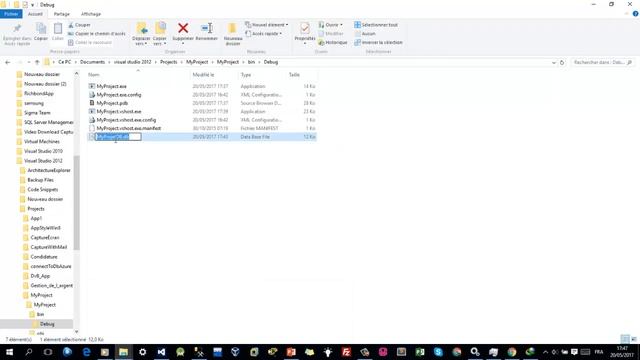
Task: Click Coller le raccourci
Action: coord(90,42)
